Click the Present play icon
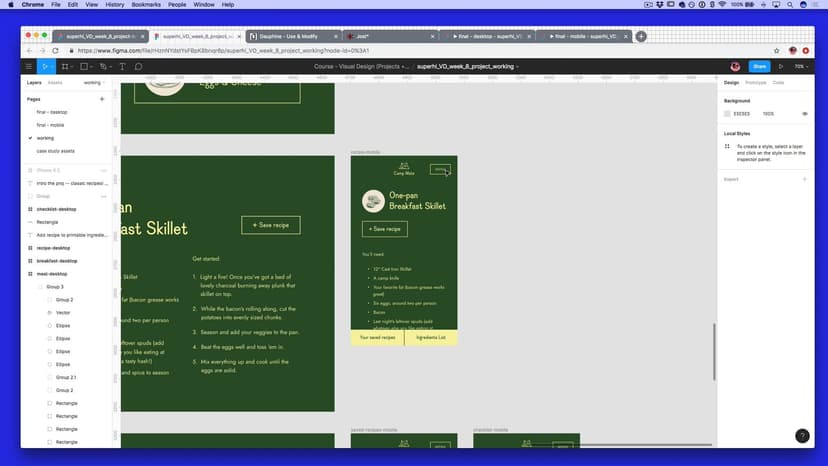 click(x=782, y=67)
